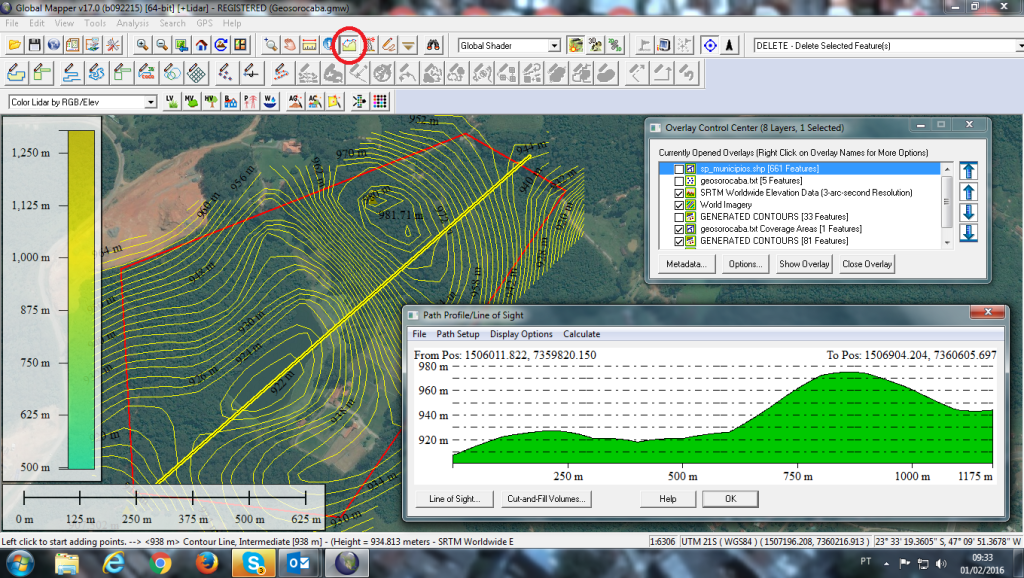
Task: Click the elevation color legend gradient bar
Action: [x=83, y=300]
